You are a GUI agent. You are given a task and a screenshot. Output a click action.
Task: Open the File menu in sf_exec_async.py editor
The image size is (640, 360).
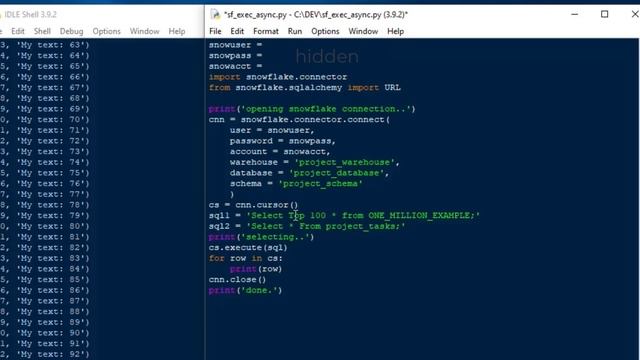tap(215, 31)
